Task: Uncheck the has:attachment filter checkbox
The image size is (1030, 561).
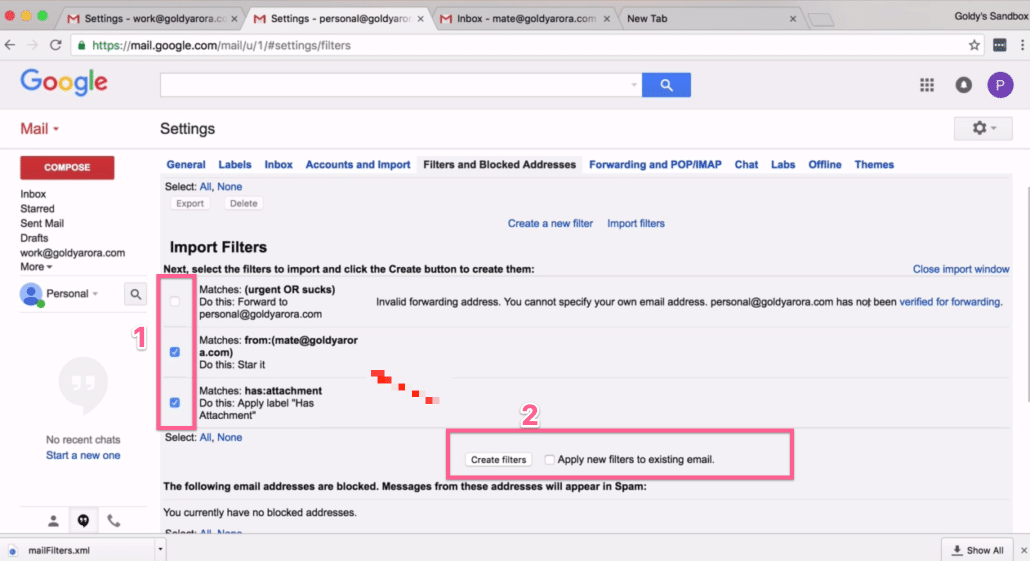Action: [x=175, y=403]
